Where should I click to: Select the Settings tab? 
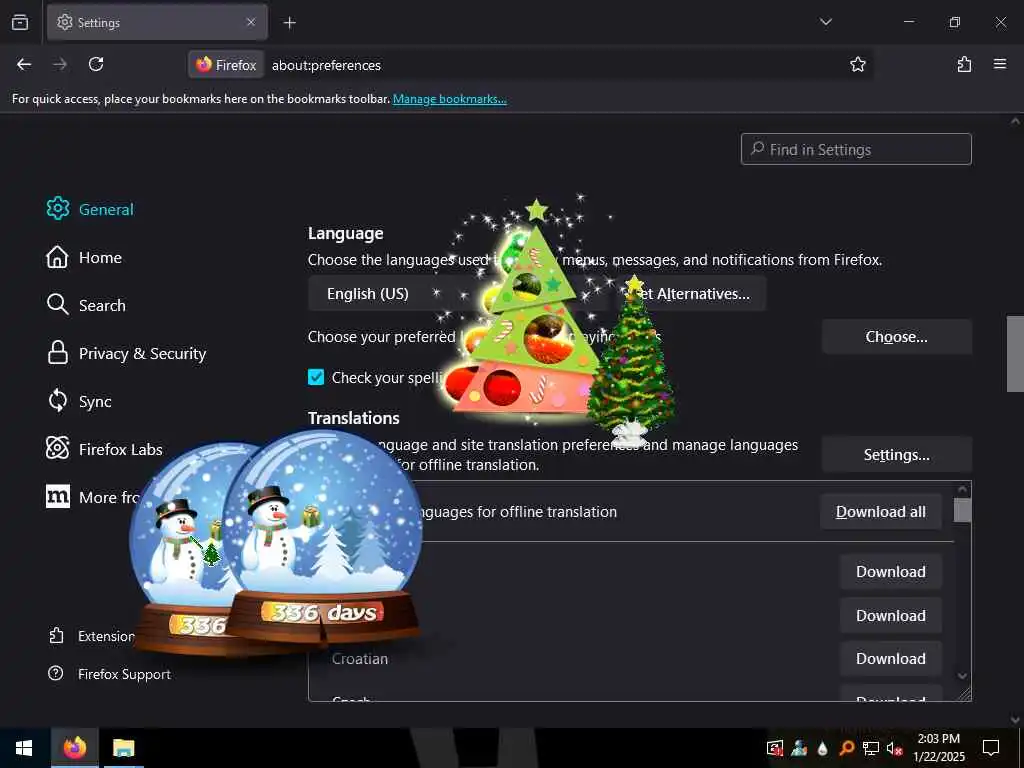click(157, 22)
